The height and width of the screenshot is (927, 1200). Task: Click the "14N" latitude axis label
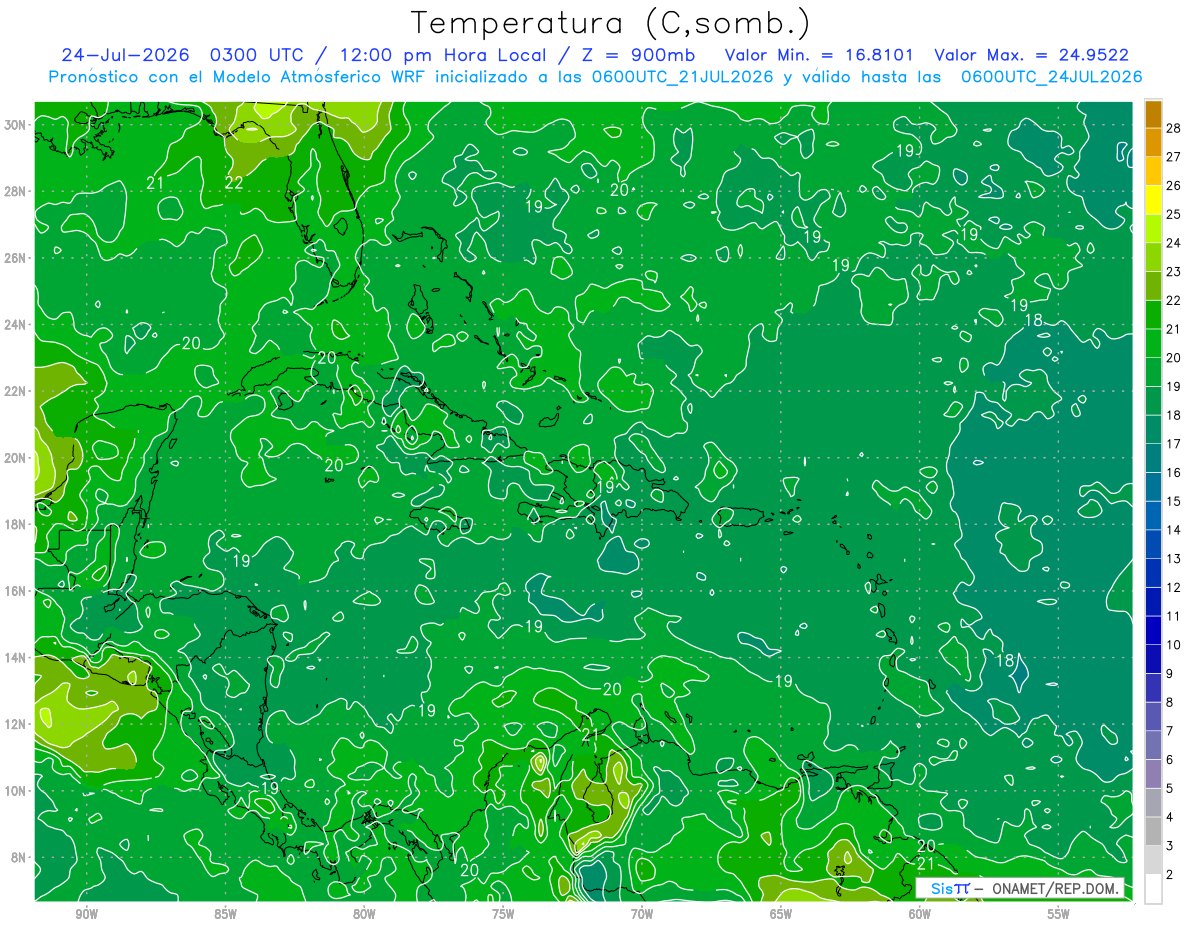coord(15,658)
